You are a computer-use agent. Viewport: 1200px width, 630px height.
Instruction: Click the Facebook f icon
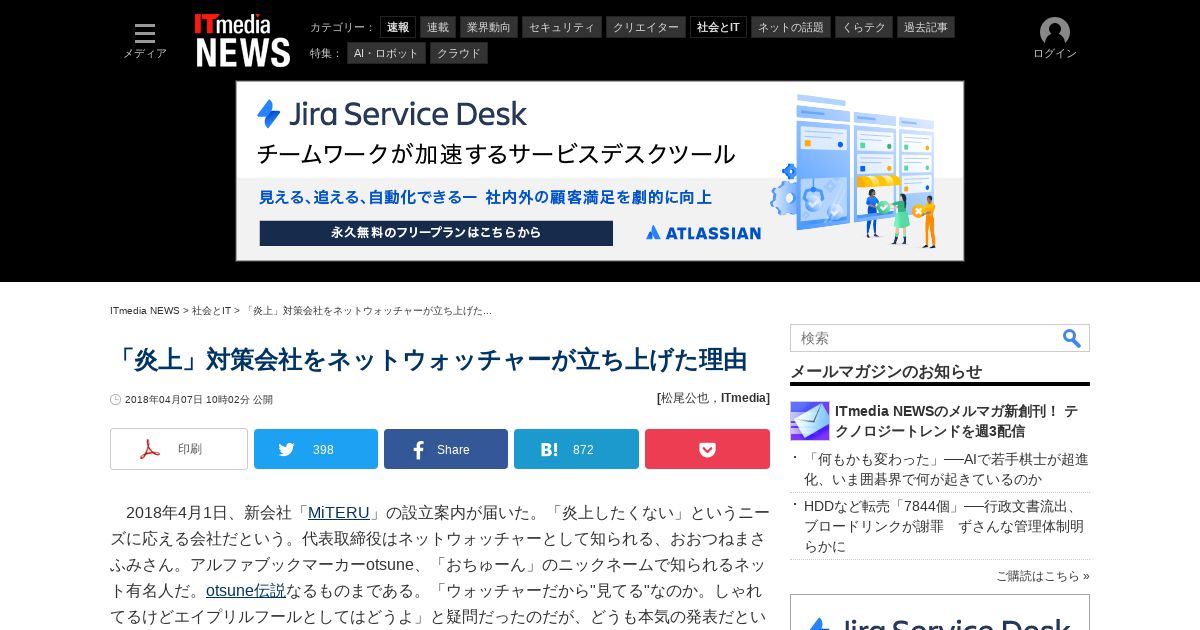click(x=418, y=450)
